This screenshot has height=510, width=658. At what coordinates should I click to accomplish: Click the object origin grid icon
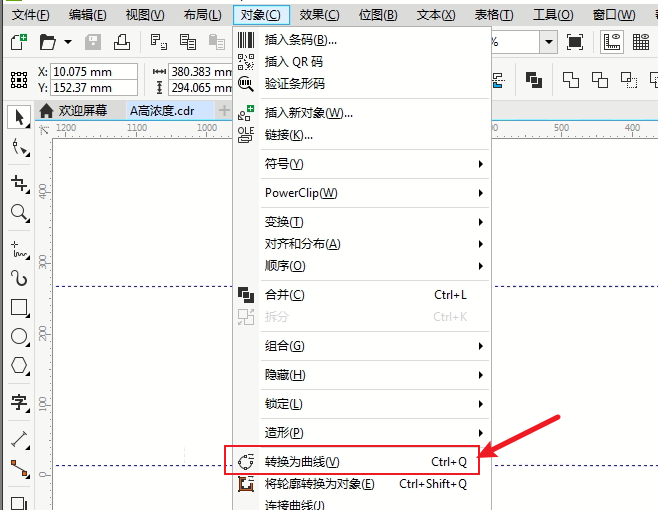pos(19,80)
